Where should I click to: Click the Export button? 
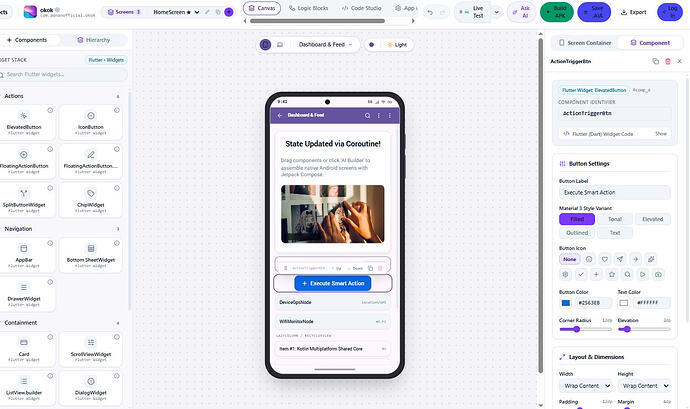click(x=634, y=12)
